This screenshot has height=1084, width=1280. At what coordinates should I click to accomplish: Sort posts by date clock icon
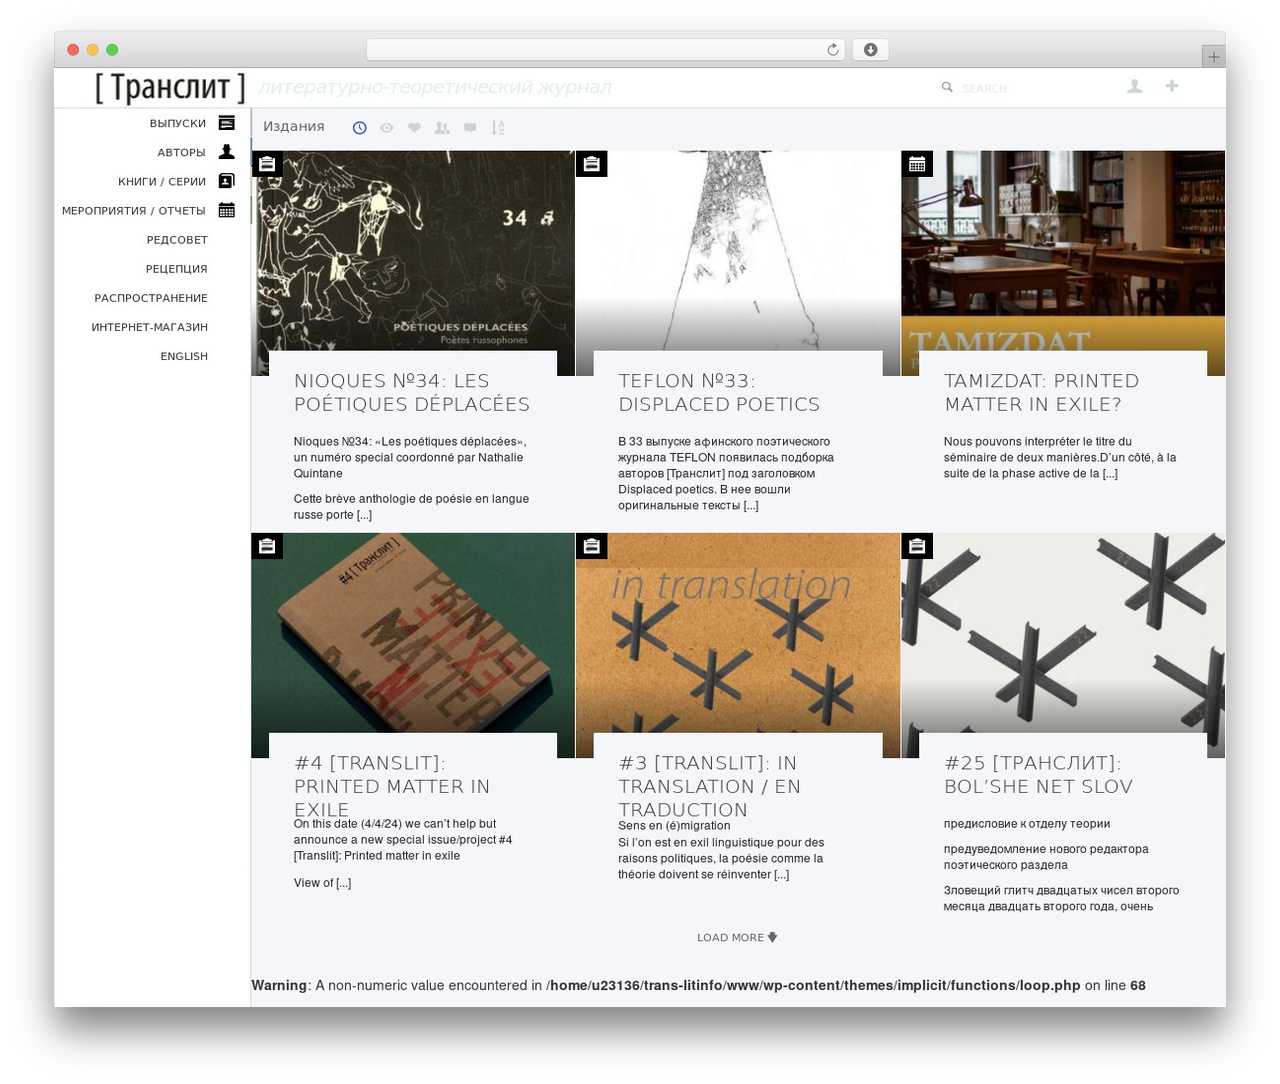pos(360,128)
